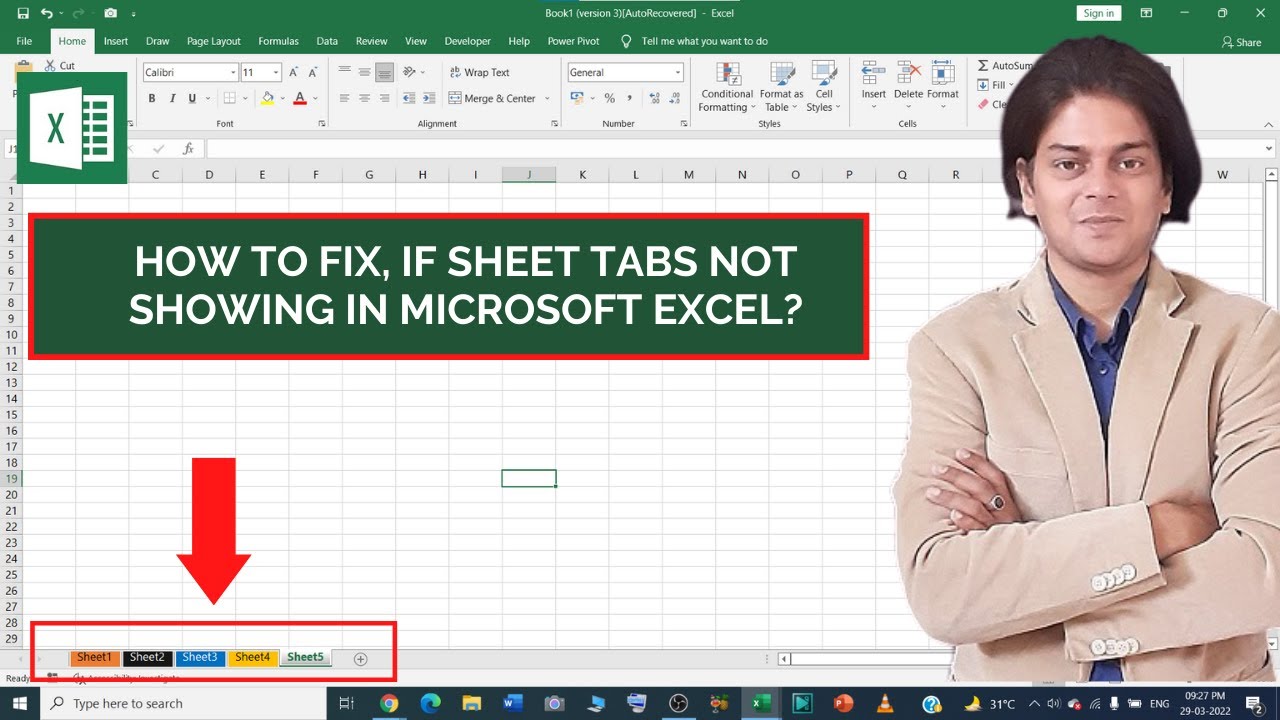
Task: Click the Delete cells button
Action: pyautogui.click(x=908, y=85)
